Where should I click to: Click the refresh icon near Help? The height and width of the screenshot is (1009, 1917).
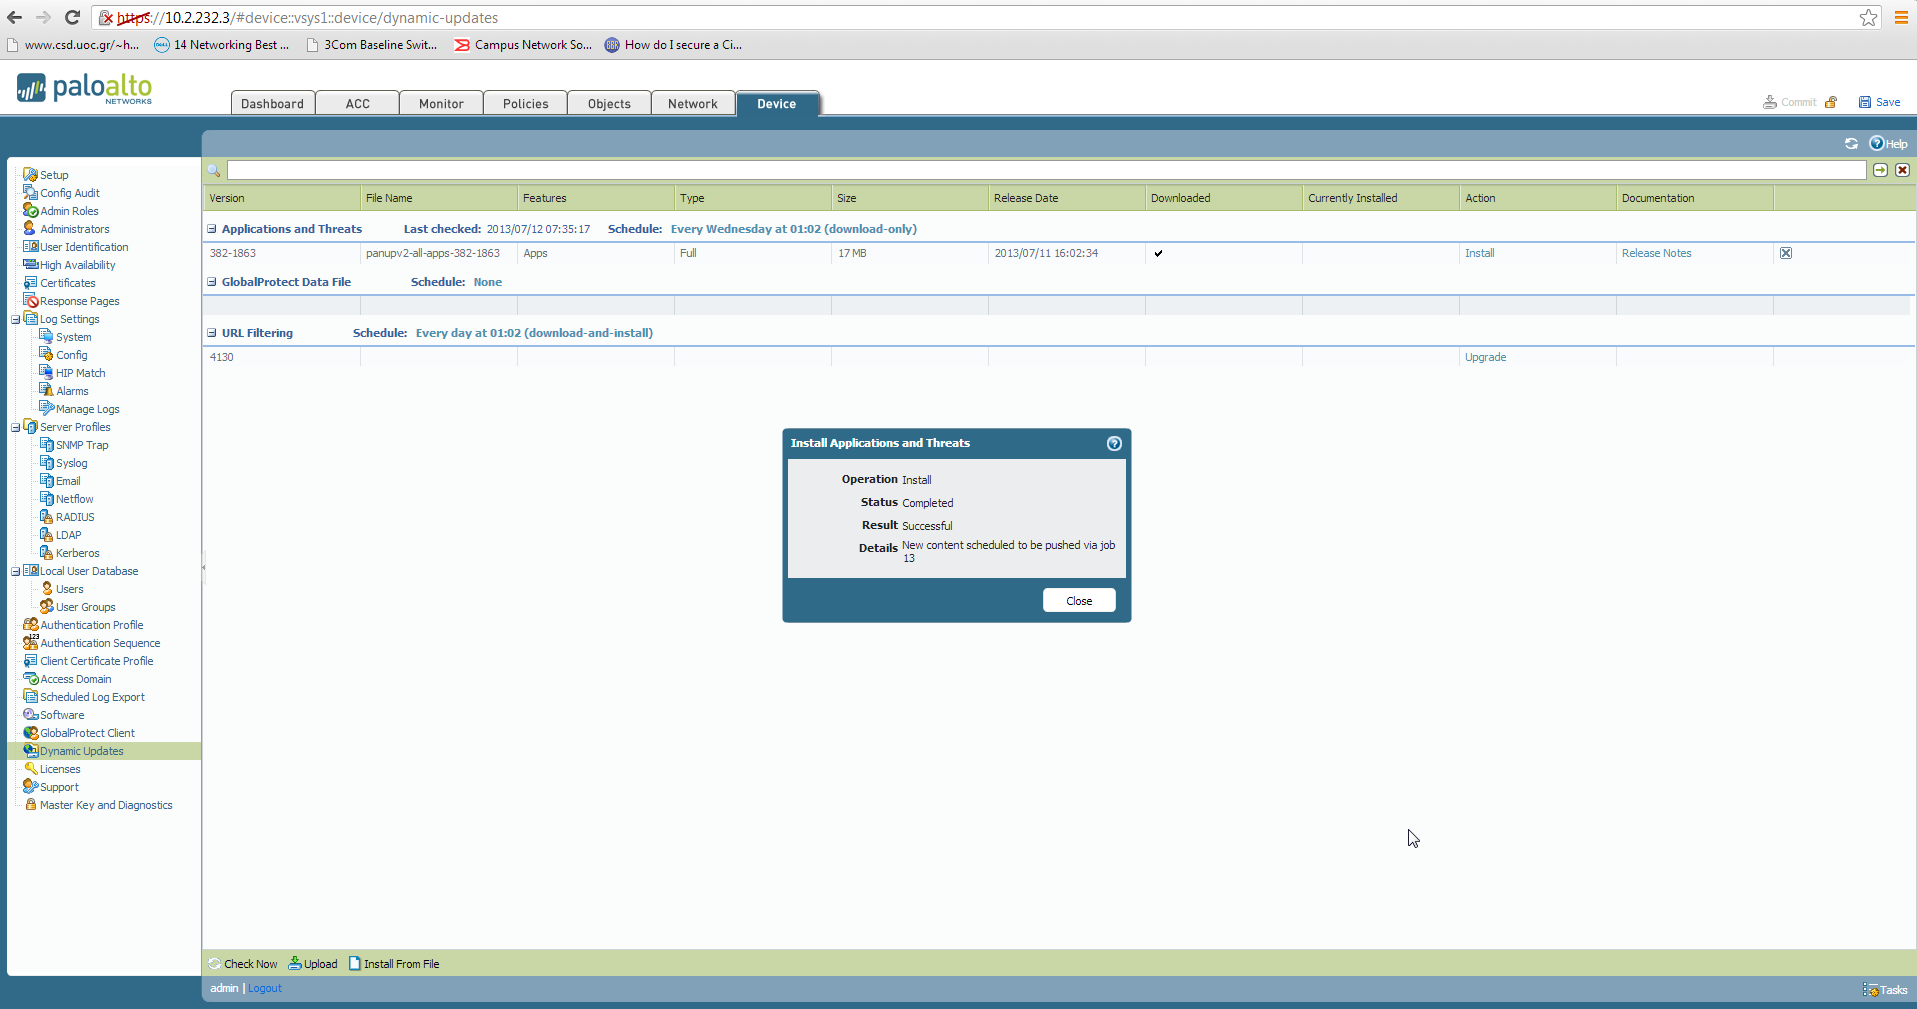coord(1851,144)
